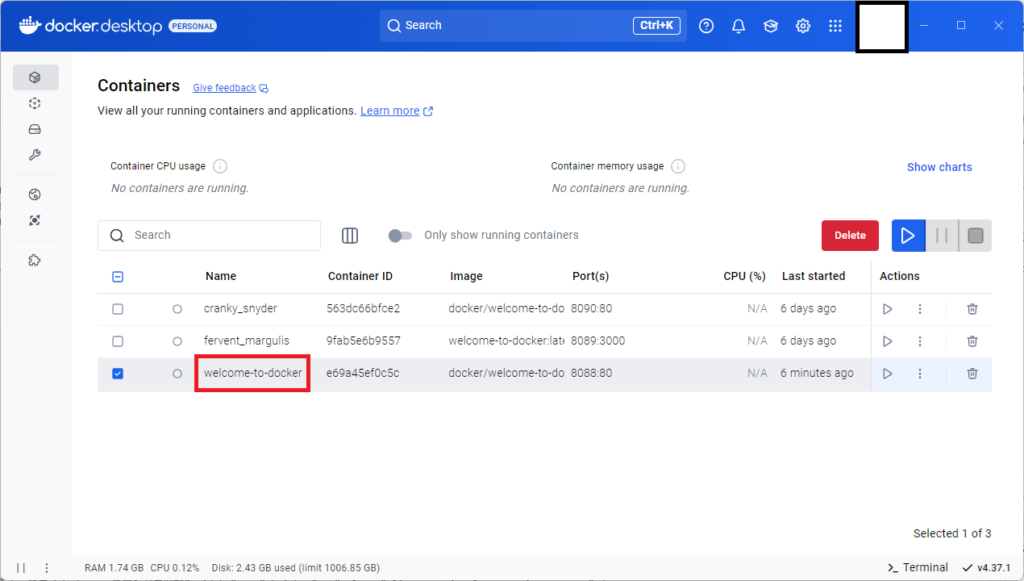Click version v4.37.1 in status bar
Screen dimensions: 1024x581
[986, 568]
